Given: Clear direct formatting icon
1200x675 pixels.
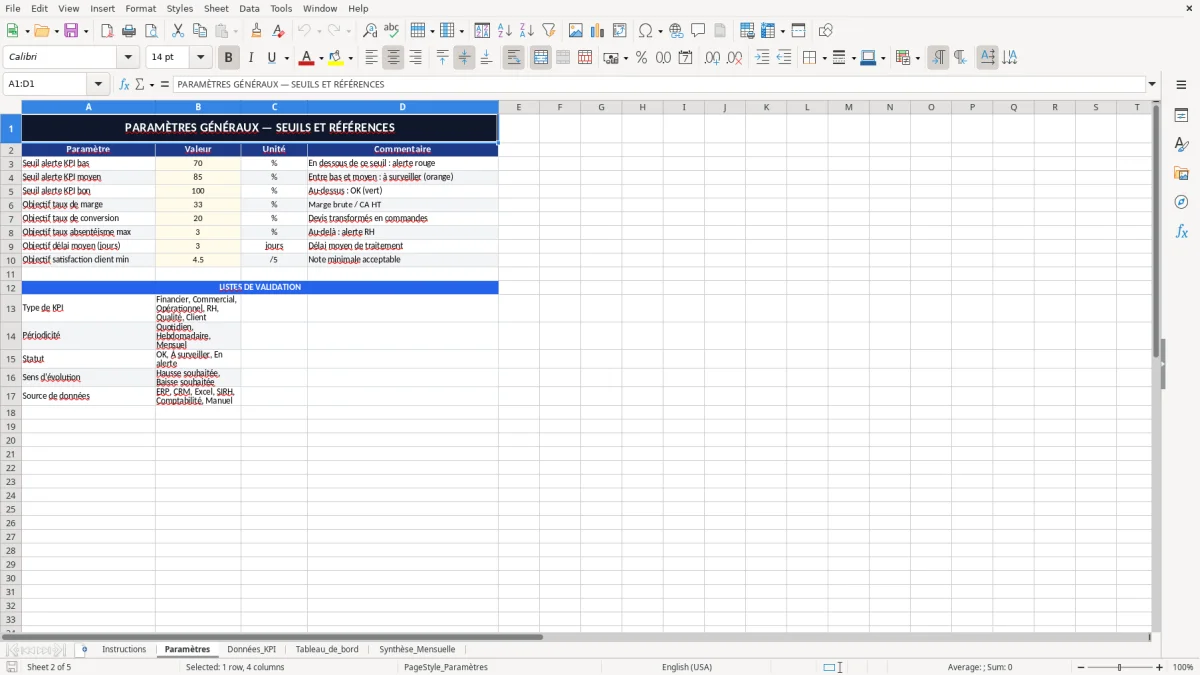Looking at the screenshot, I should [278, 31].
